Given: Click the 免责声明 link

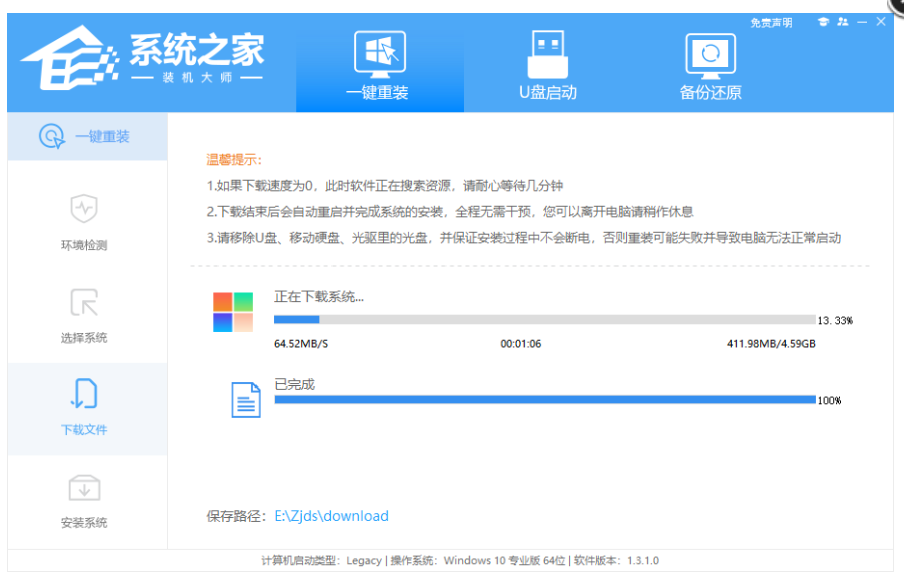Looking at the screenshot, I should (x=771, y=22).
